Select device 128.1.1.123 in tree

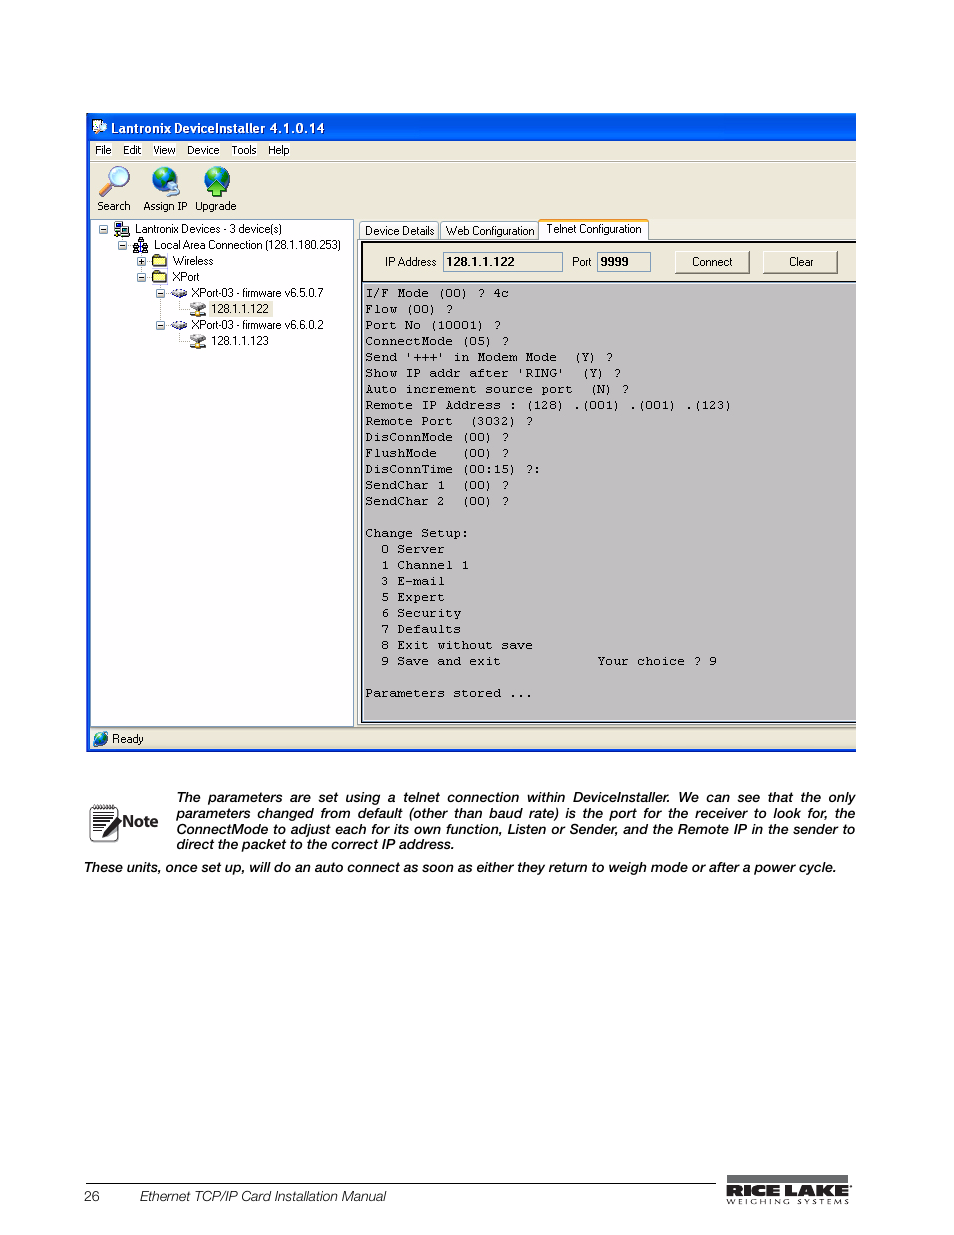point(240,341)
